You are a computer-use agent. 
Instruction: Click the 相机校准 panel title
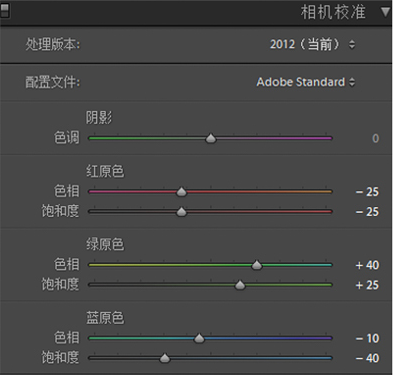(333, 12)
